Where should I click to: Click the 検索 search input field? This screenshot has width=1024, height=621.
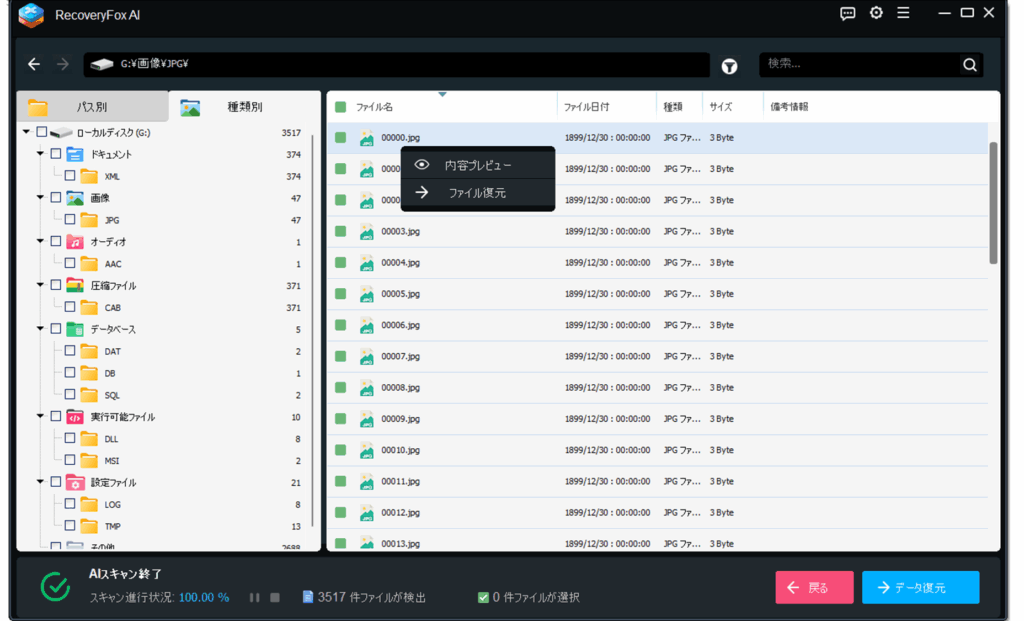click(858, 65)
